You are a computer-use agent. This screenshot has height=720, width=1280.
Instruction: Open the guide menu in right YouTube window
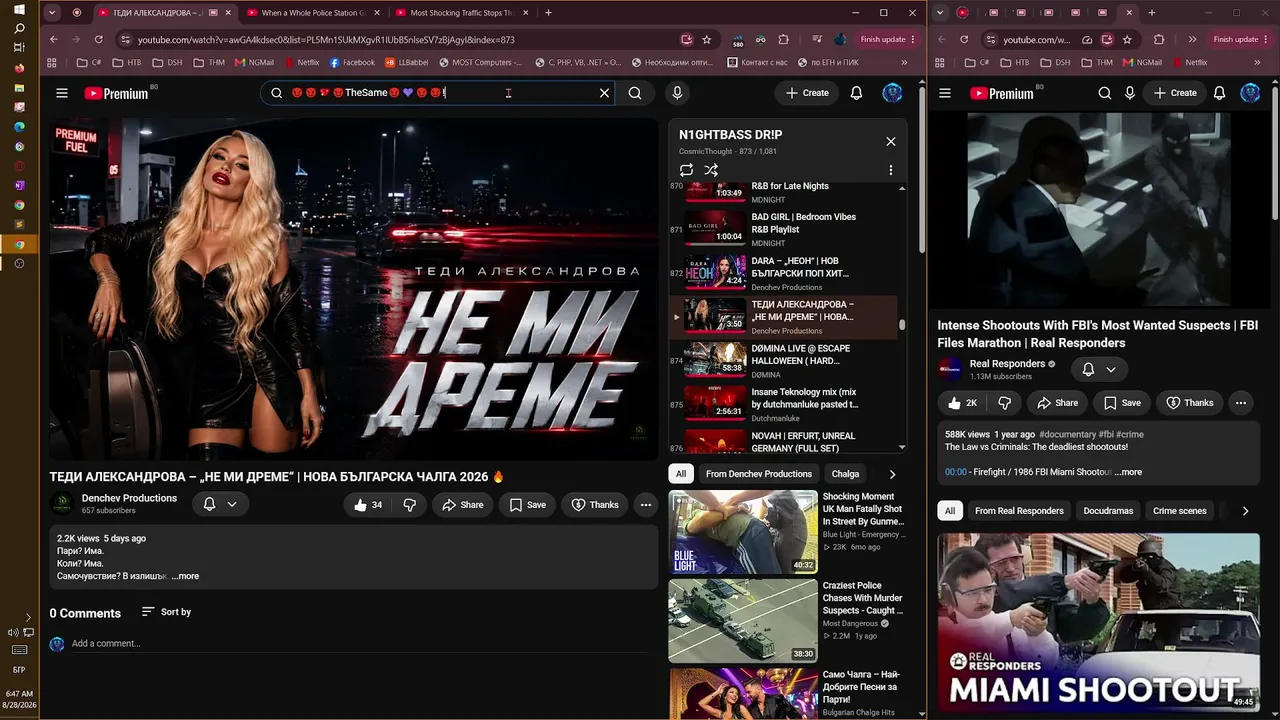point(945,93)
